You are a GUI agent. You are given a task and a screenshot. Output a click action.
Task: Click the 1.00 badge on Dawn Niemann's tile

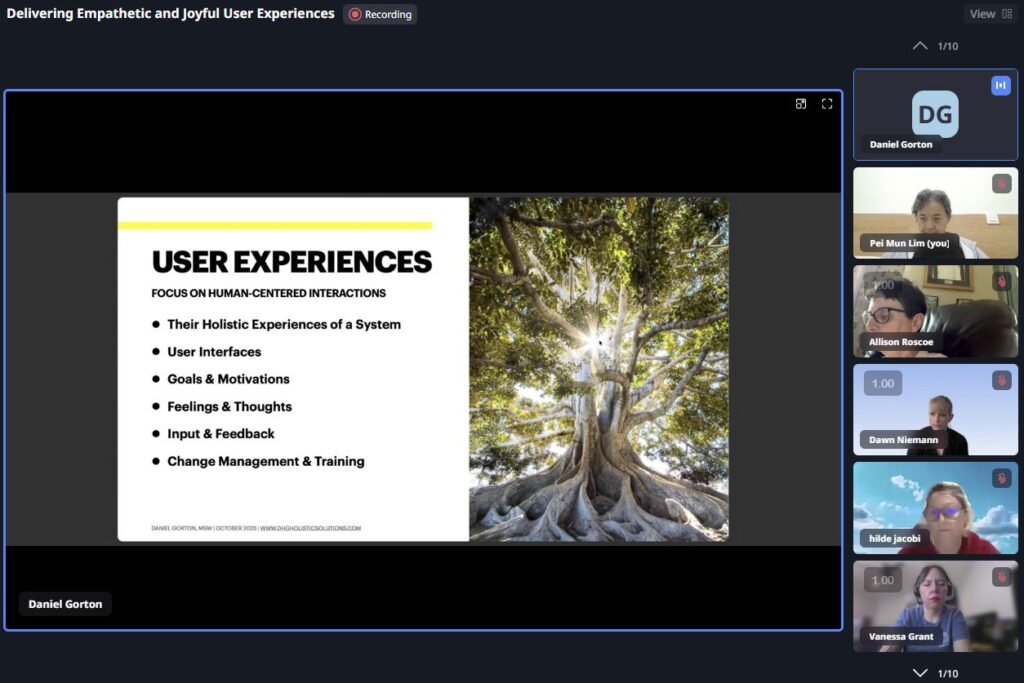coord(883,383)
